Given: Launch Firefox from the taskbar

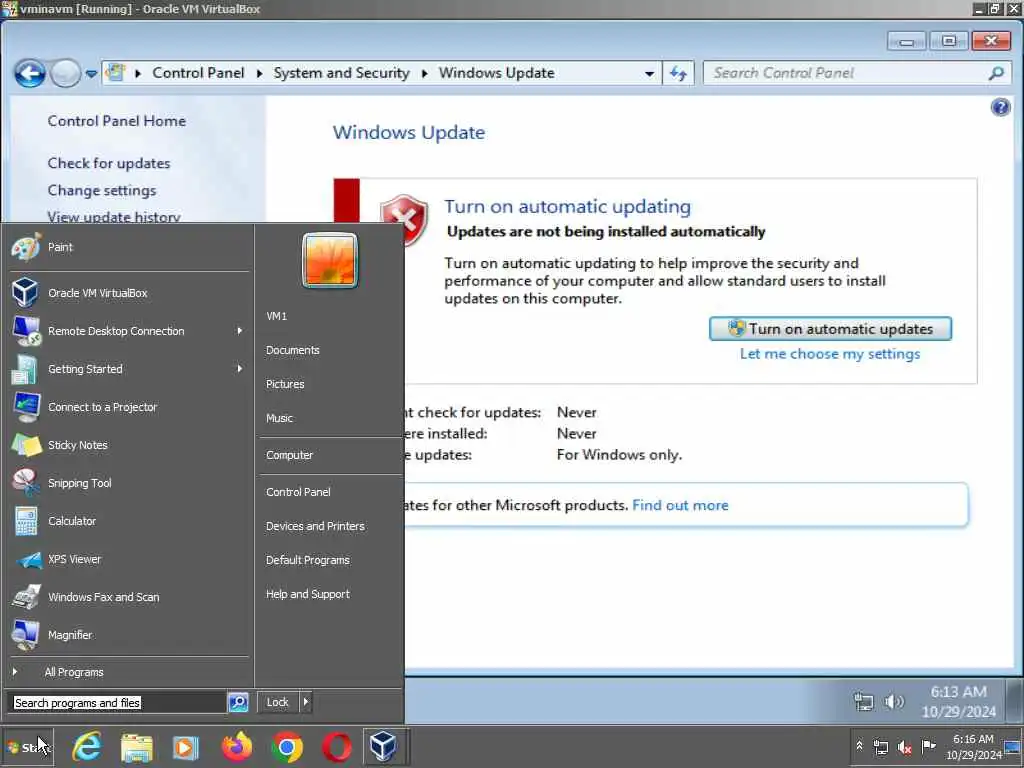Looking at the screenshot, I should point(236,747).
